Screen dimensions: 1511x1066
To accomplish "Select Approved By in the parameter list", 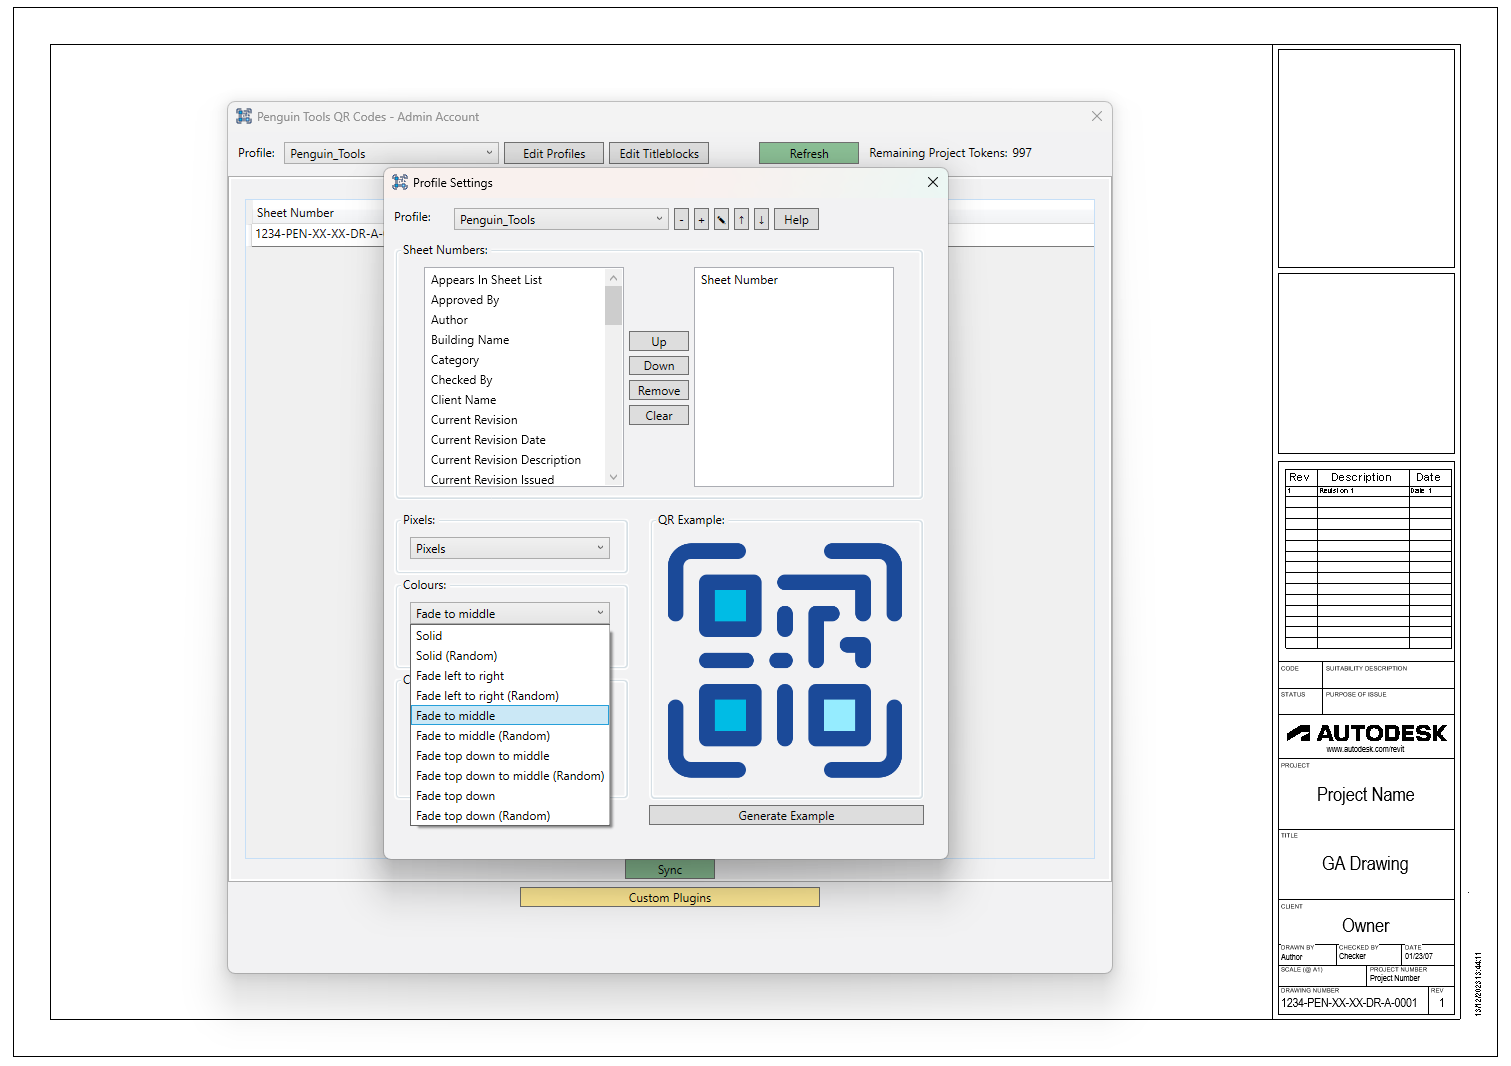I will point(515,300).
